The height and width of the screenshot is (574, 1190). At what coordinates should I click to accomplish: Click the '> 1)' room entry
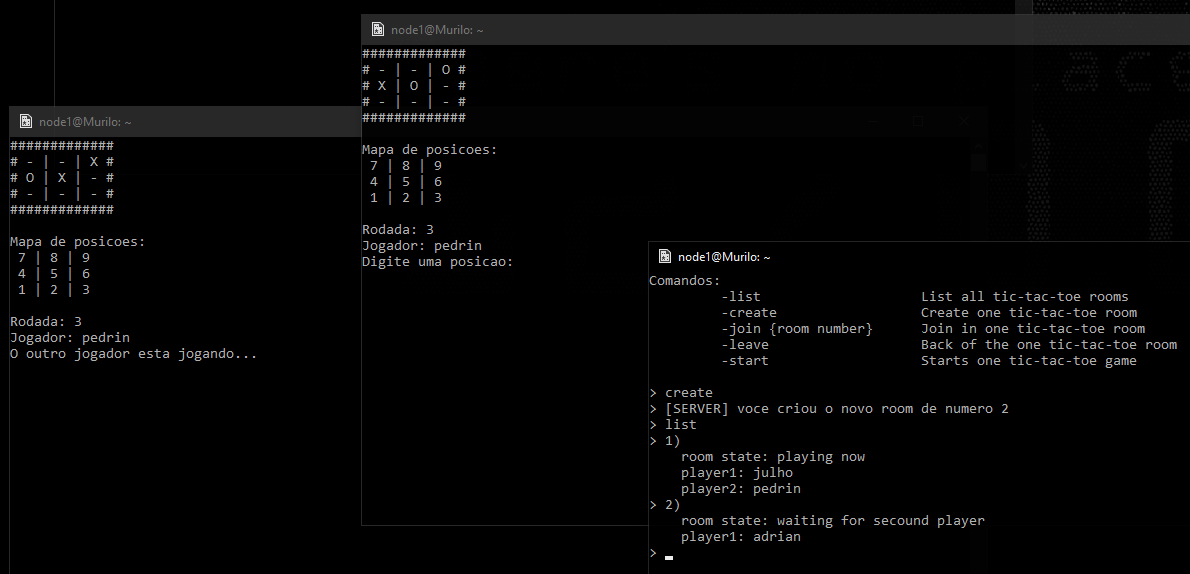[665, 440]
